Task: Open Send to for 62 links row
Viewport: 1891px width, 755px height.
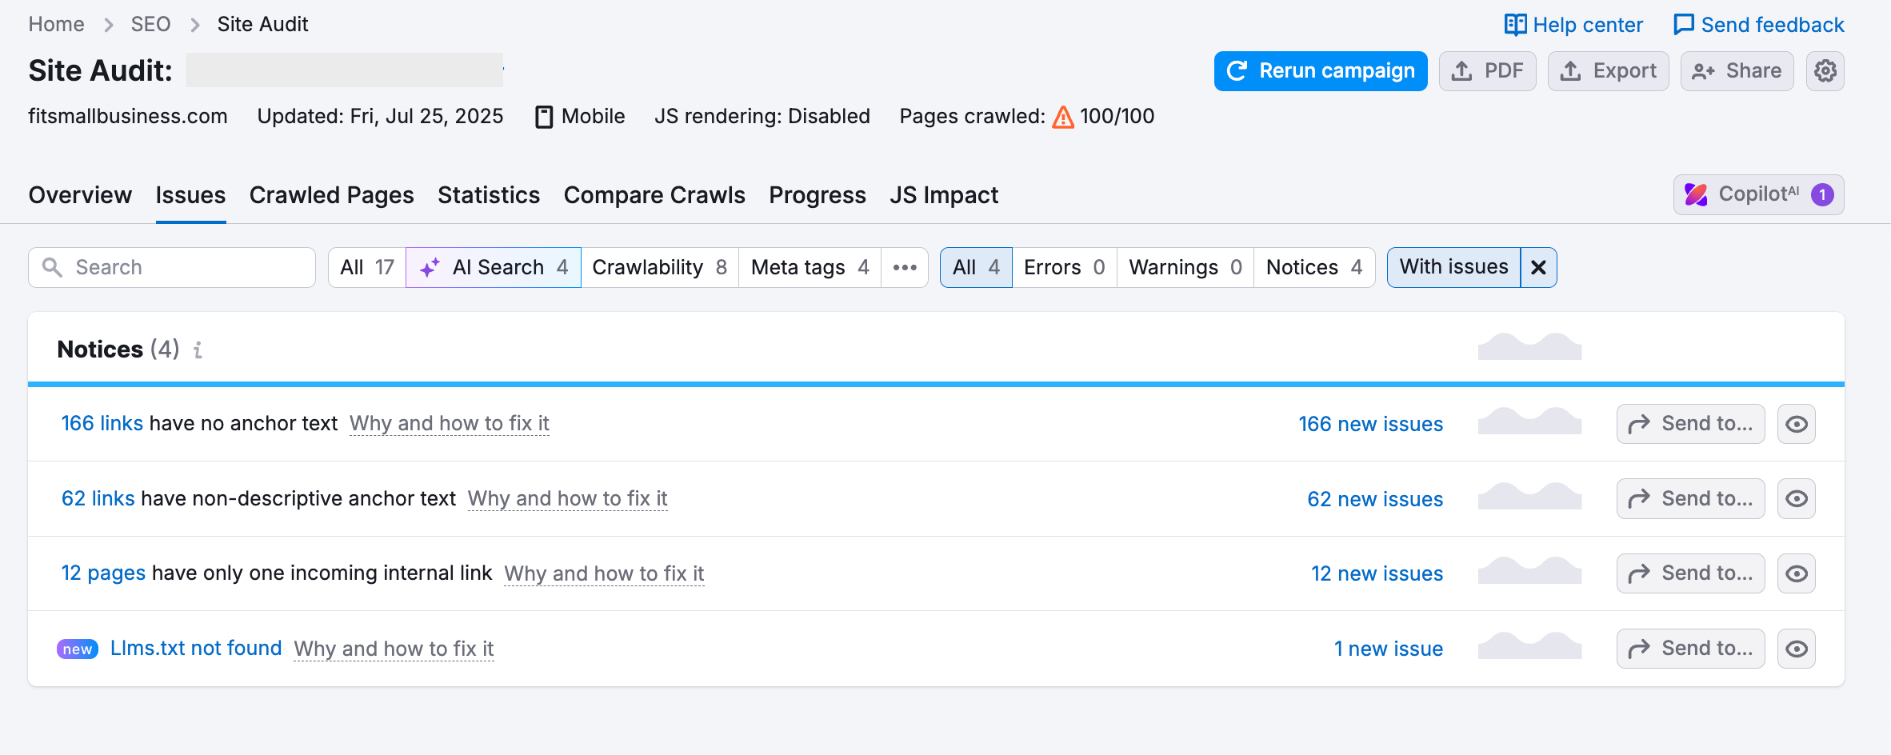Action: 1690,498
